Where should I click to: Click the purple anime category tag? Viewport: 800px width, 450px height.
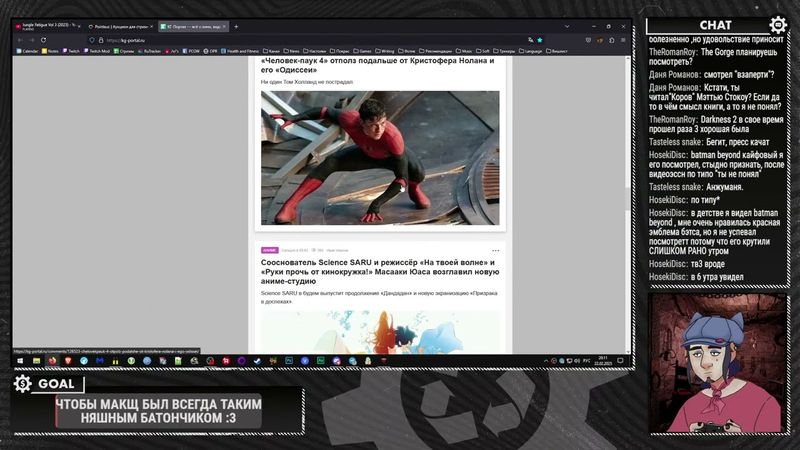[x=269, y=250]
